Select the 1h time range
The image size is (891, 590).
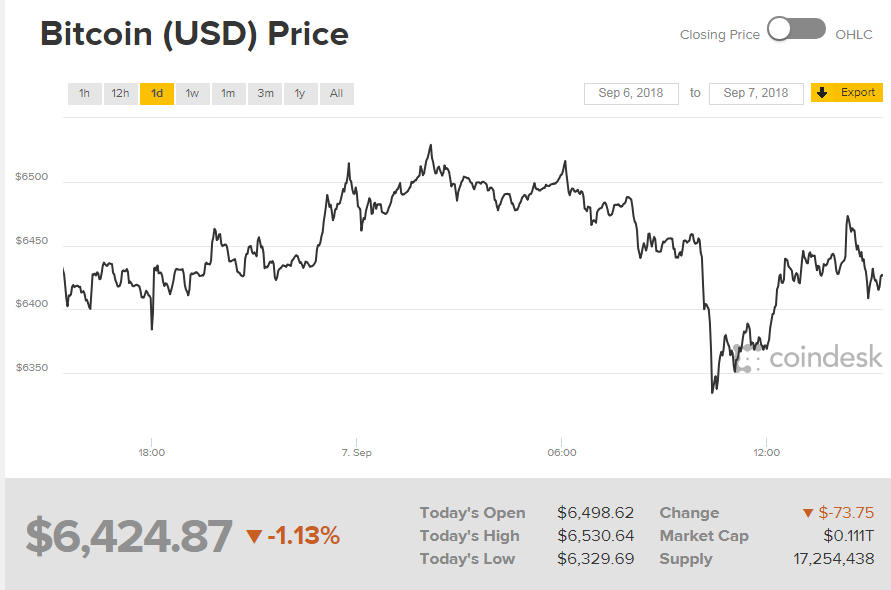pos(85,94)
